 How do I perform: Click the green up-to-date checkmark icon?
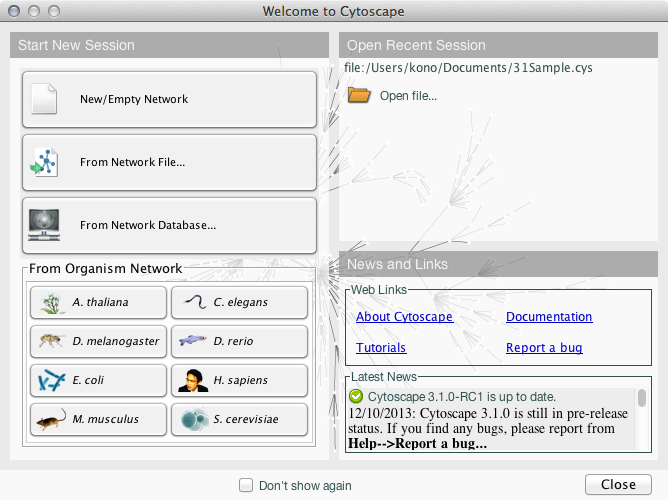tap(356, 397)
